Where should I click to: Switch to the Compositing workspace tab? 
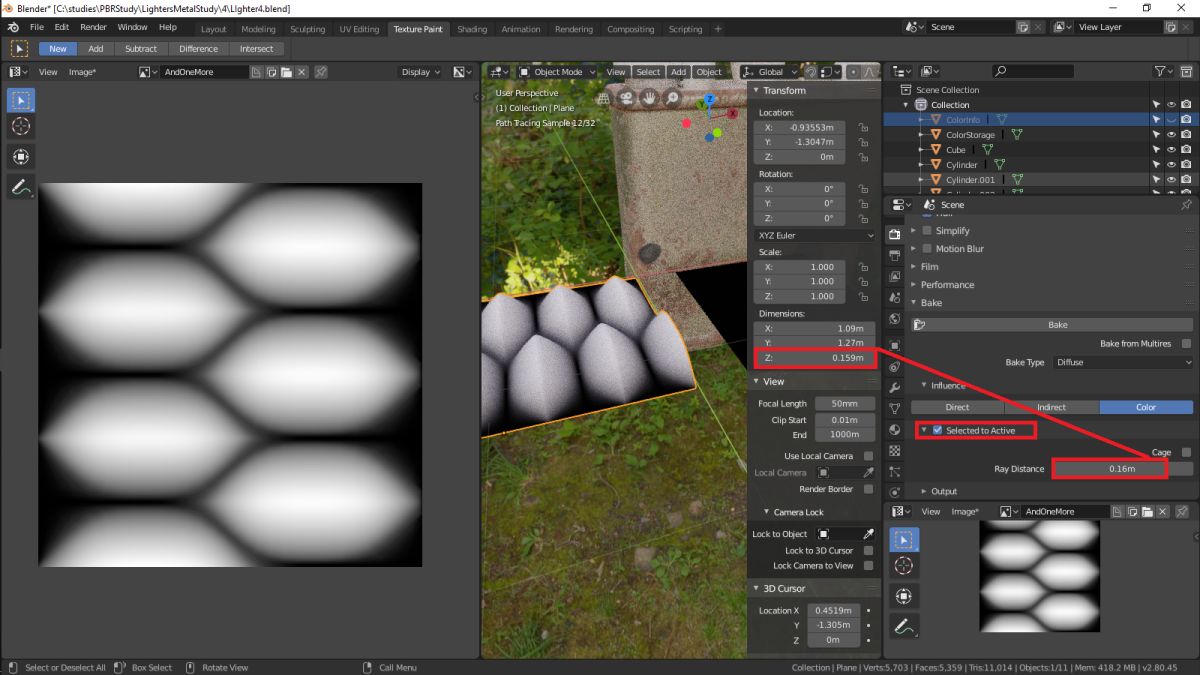point(631,29)
